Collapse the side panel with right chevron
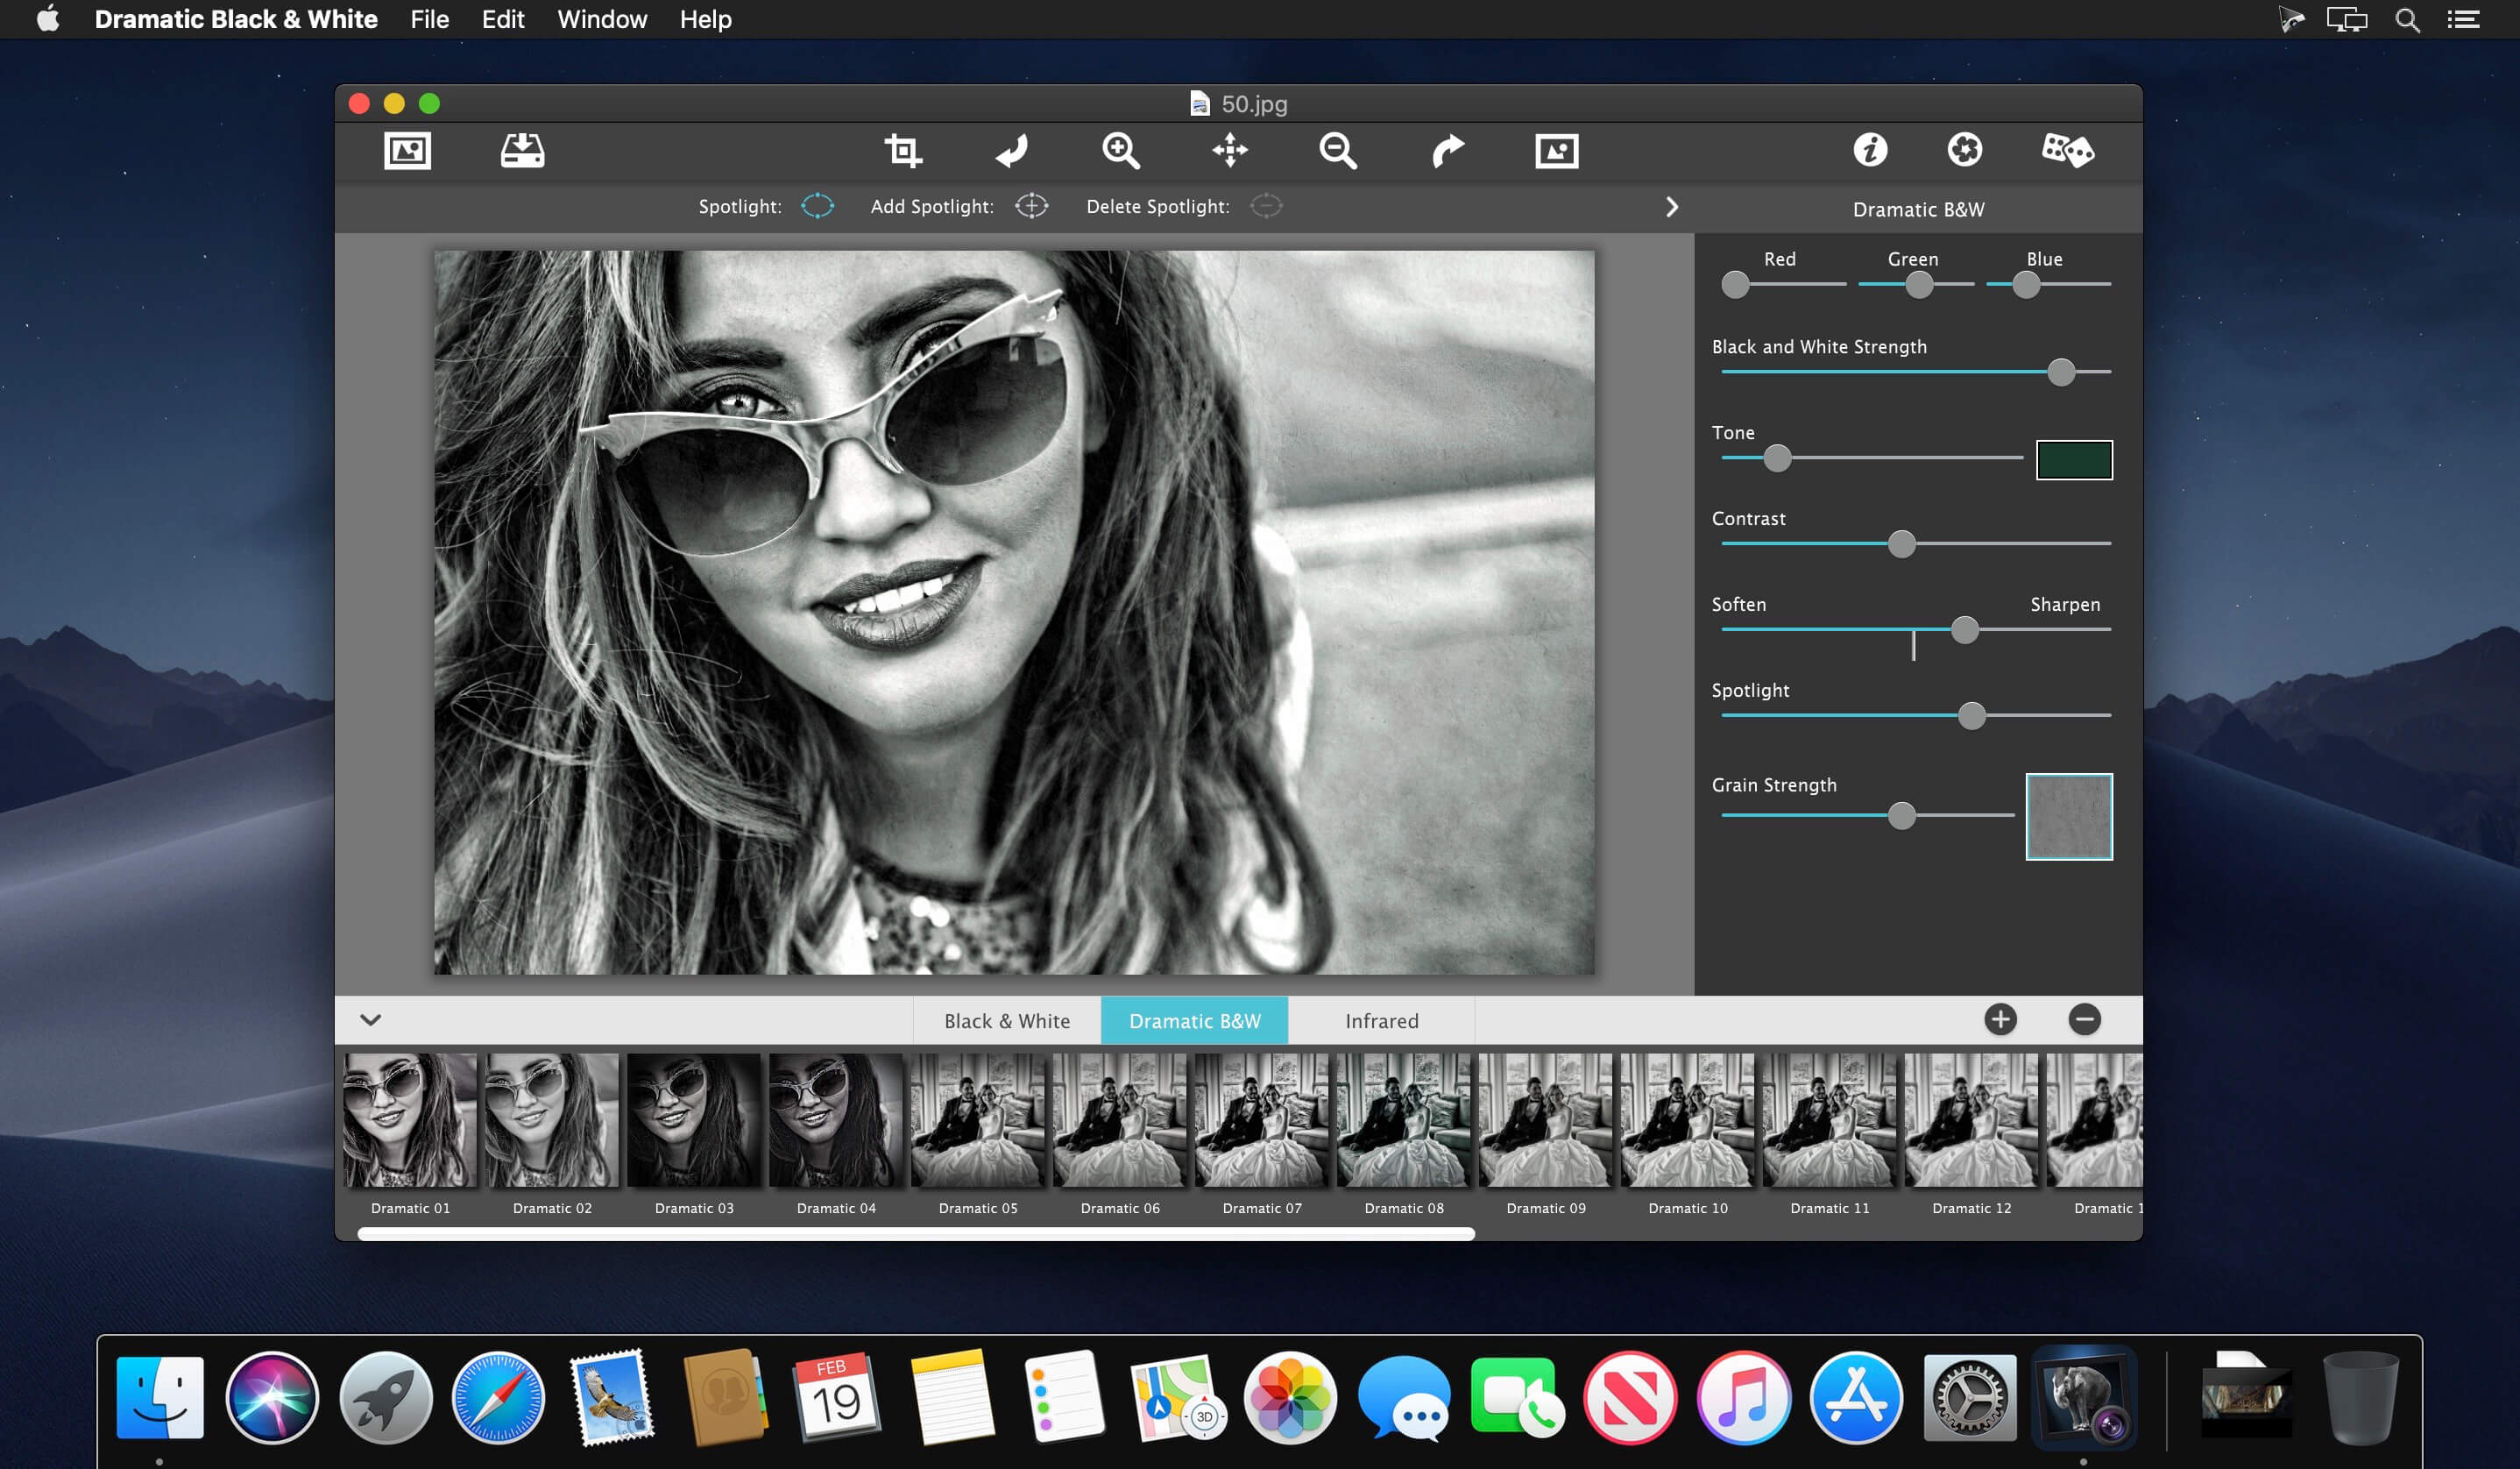Viewport: 2520px width, 1469px height. pos(1672,207)
